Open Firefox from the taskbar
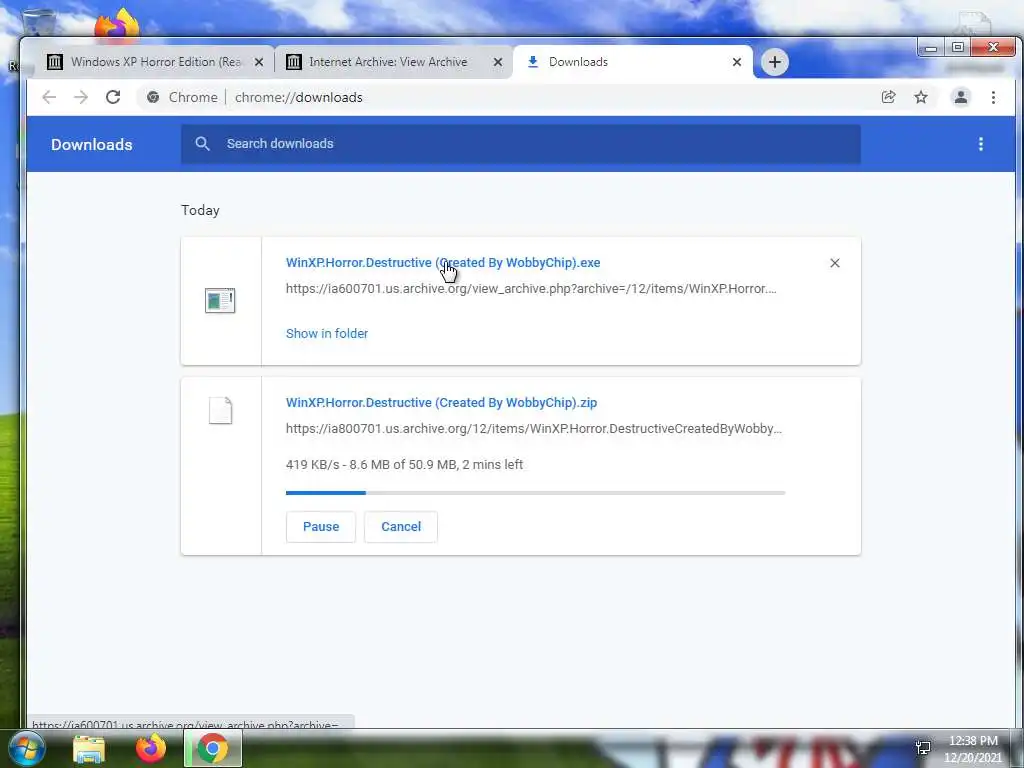 [x=151, y=748]
